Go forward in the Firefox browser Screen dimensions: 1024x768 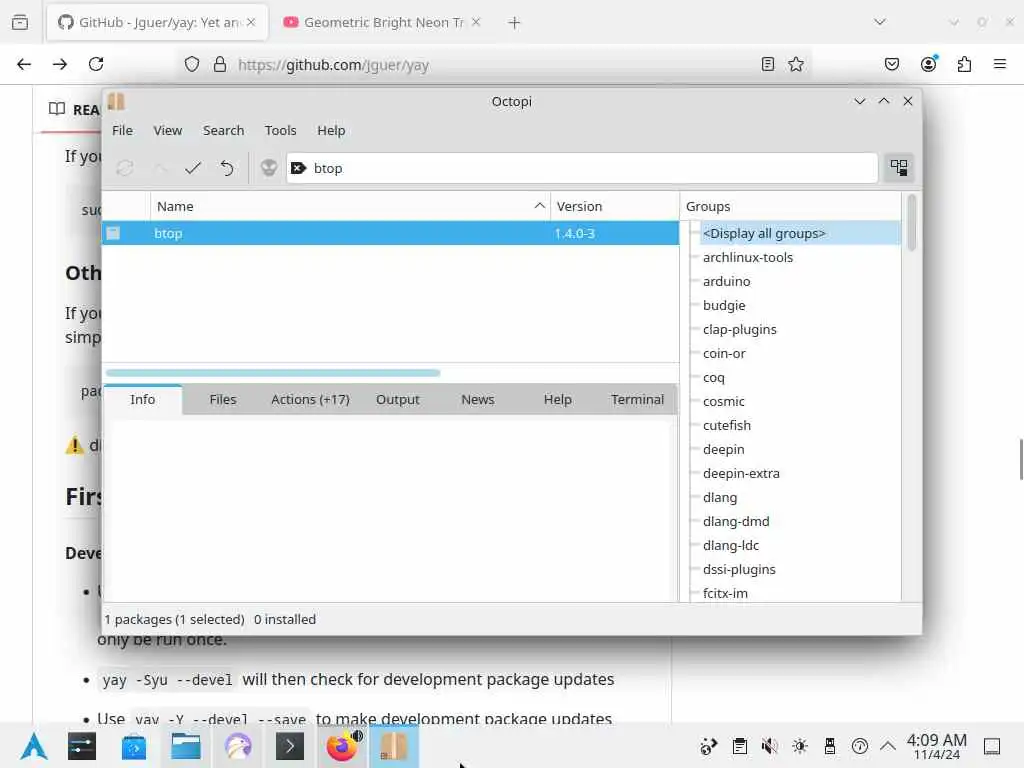(x=60, y=64)
